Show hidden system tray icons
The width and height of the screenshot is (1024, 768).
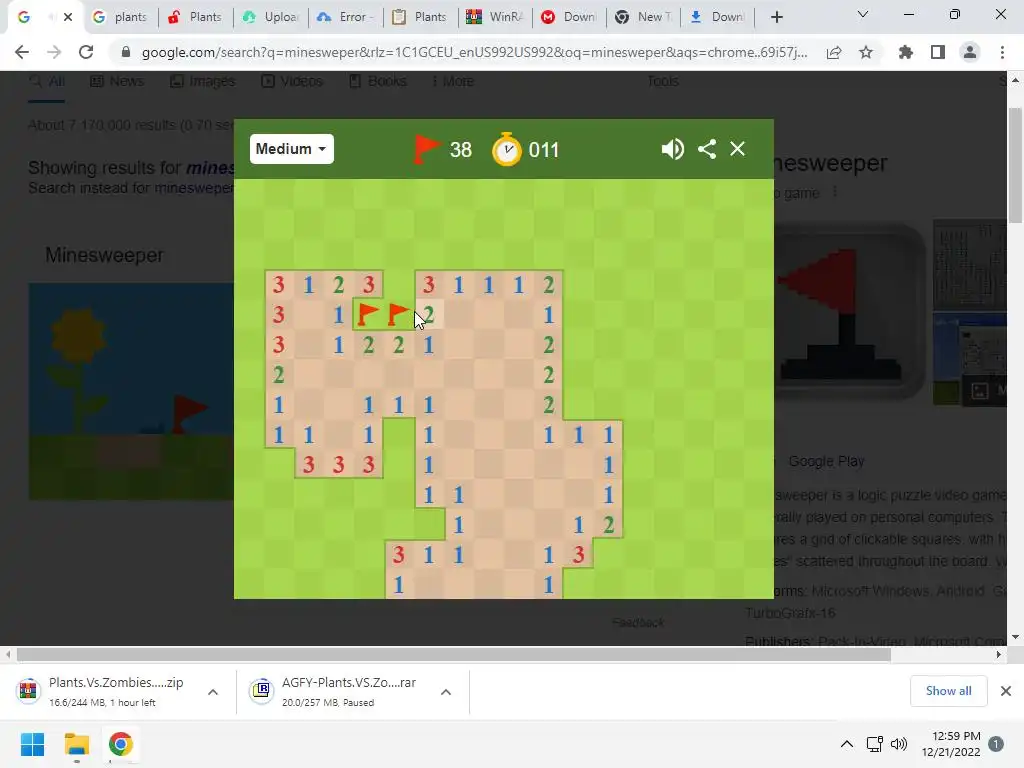(x=846, y=744)
